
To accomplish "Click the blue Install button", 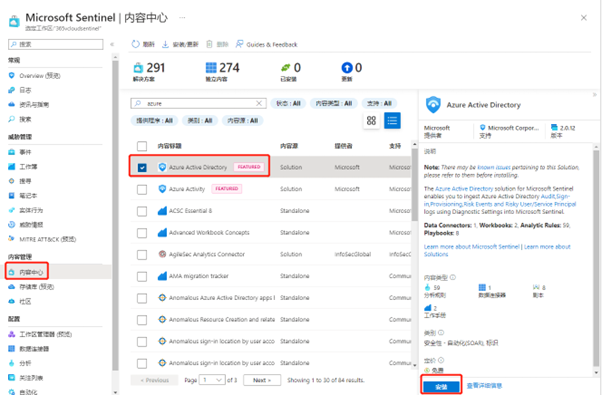I will [x=441, y=387].
